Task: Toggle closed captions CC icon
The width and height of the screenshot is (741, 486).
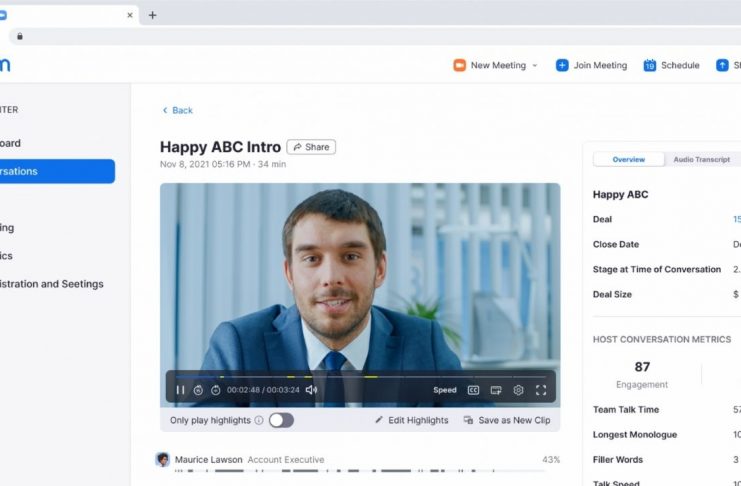Action: tap(473, 390)
